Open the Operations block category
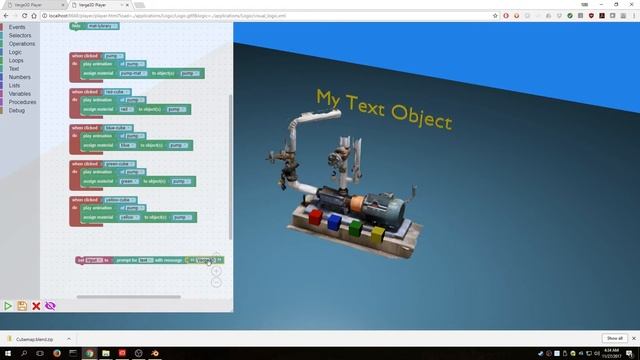Image resolution: width=640 pixels, height=360 pixels. 22,44
